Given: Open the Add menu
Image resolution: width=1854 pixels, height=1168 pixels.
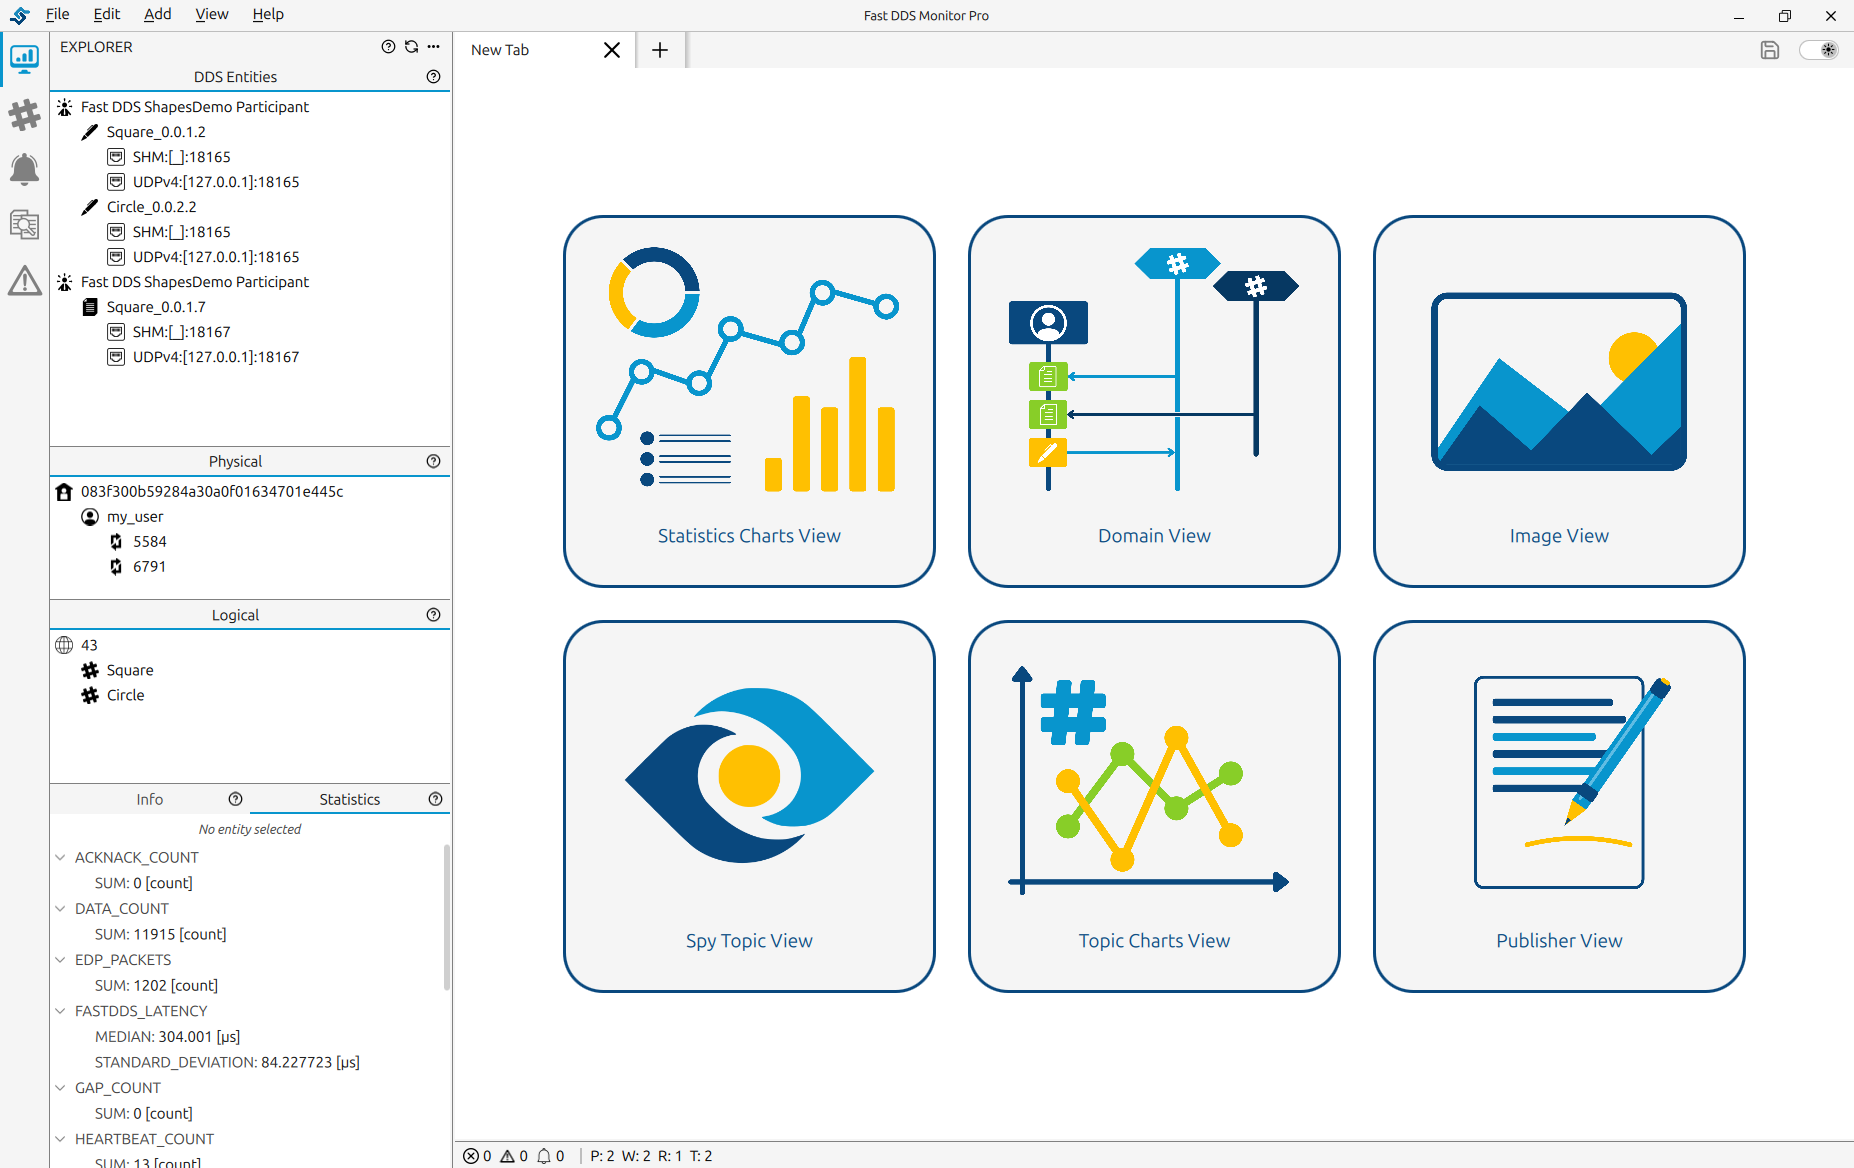Looking at the screenshot, I should tap(158, 14).
